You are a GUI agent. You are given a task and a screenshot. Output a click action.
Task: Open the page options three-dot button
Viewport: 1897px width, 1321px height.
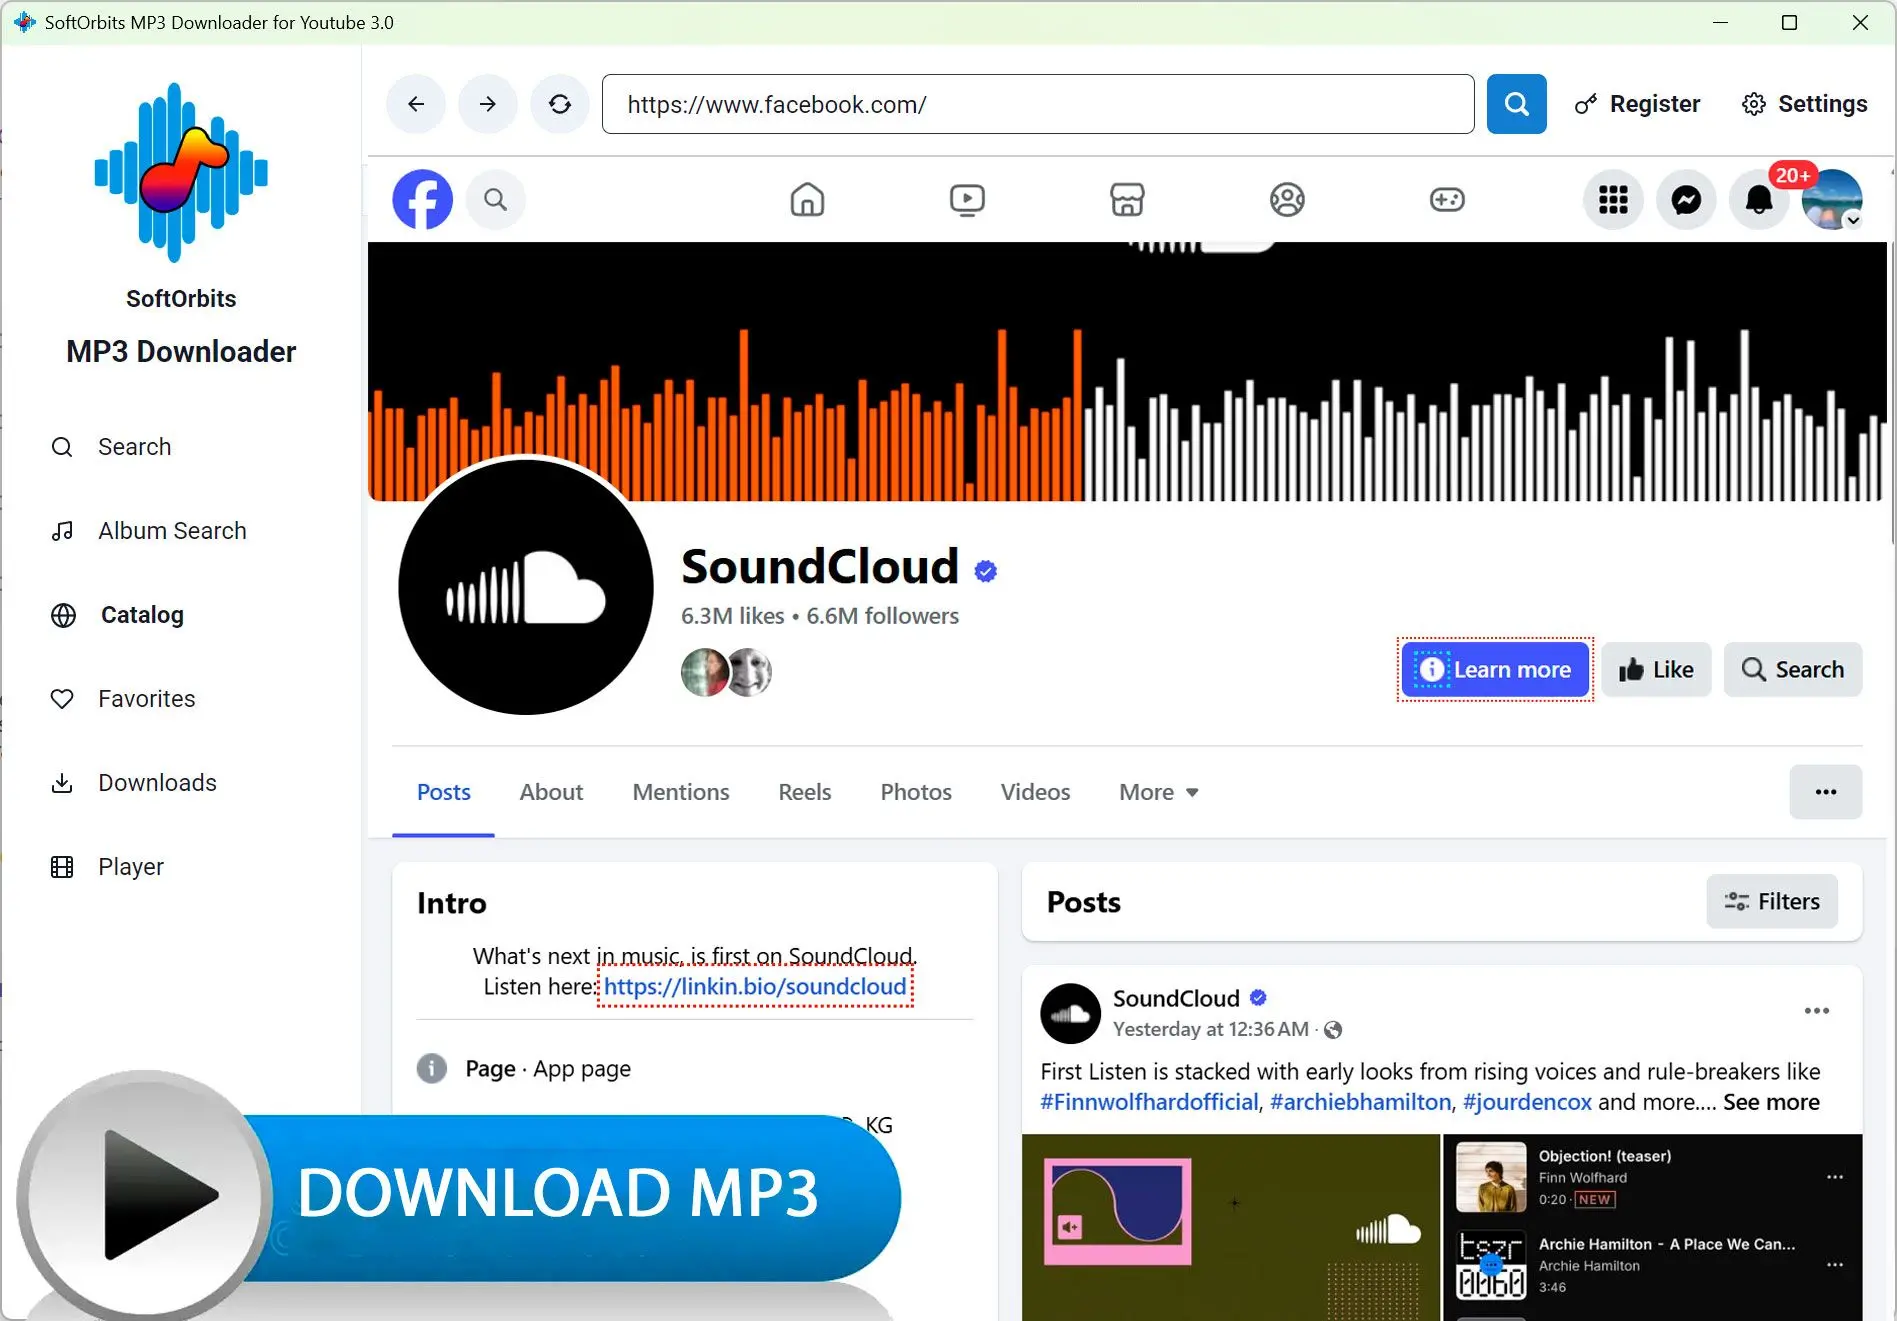1826,792
